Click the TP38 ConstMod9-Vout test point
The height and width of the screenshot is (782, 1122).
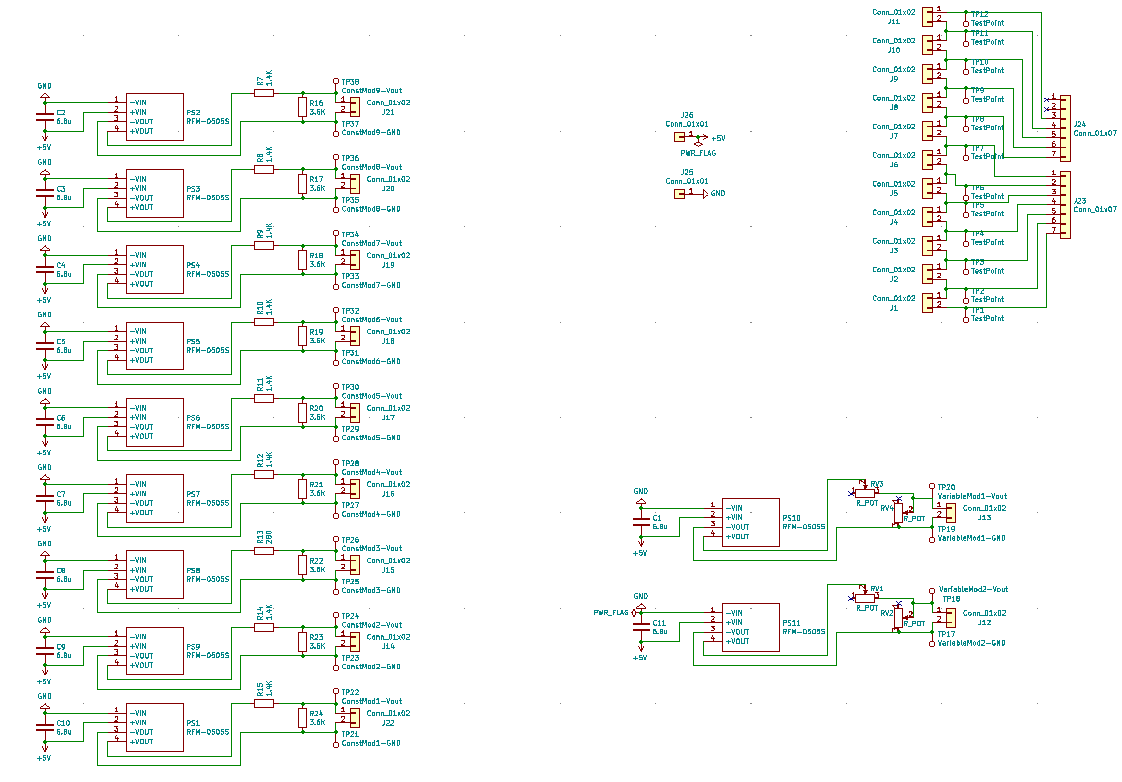coord(336,82)
